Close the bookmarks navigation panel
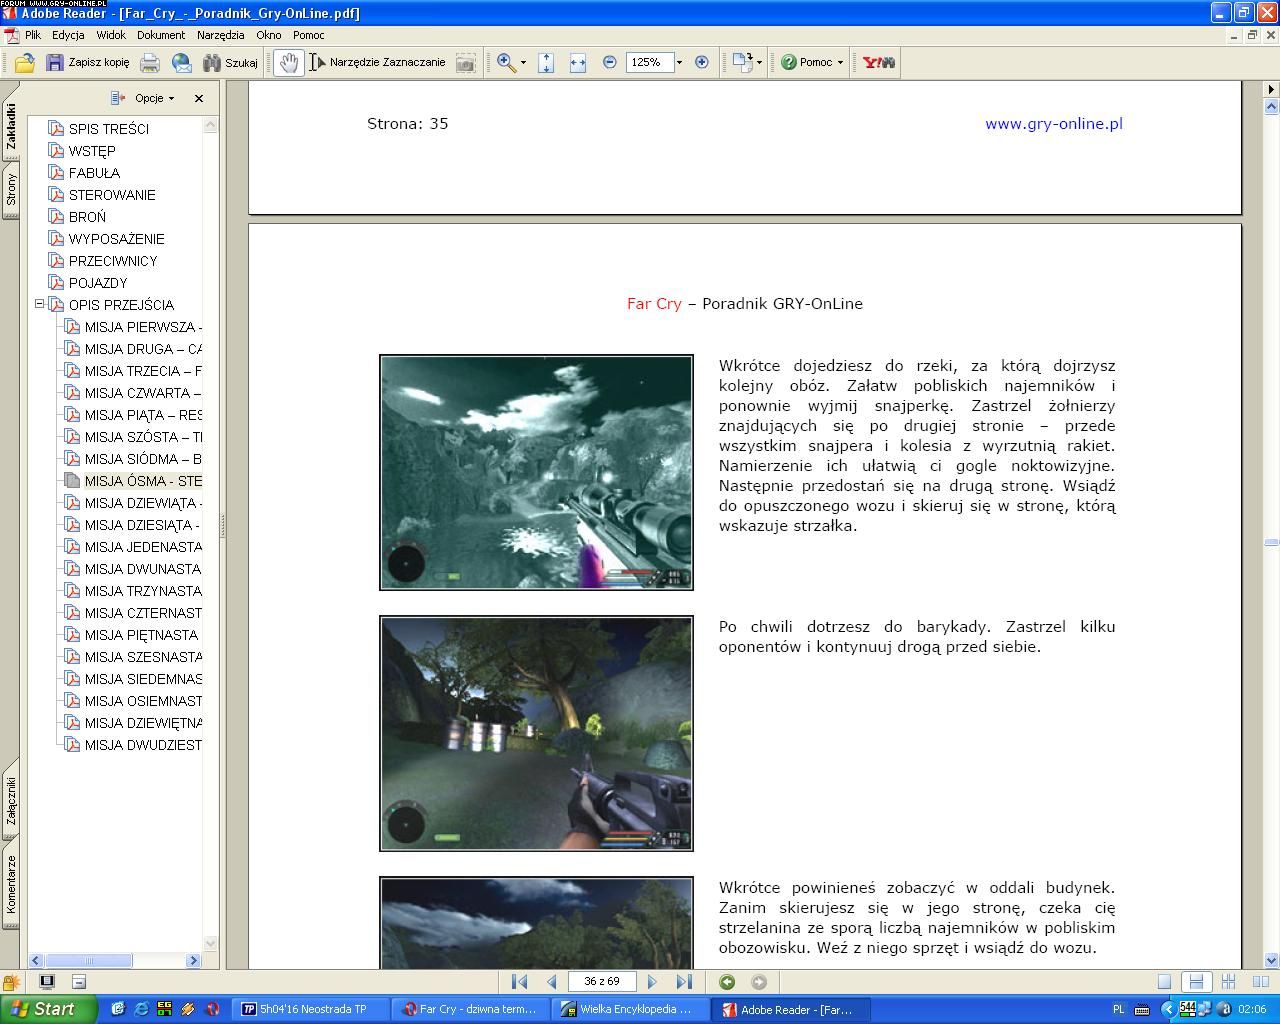Screen dimensions: 1280x1024 click(x=198, y=98)
